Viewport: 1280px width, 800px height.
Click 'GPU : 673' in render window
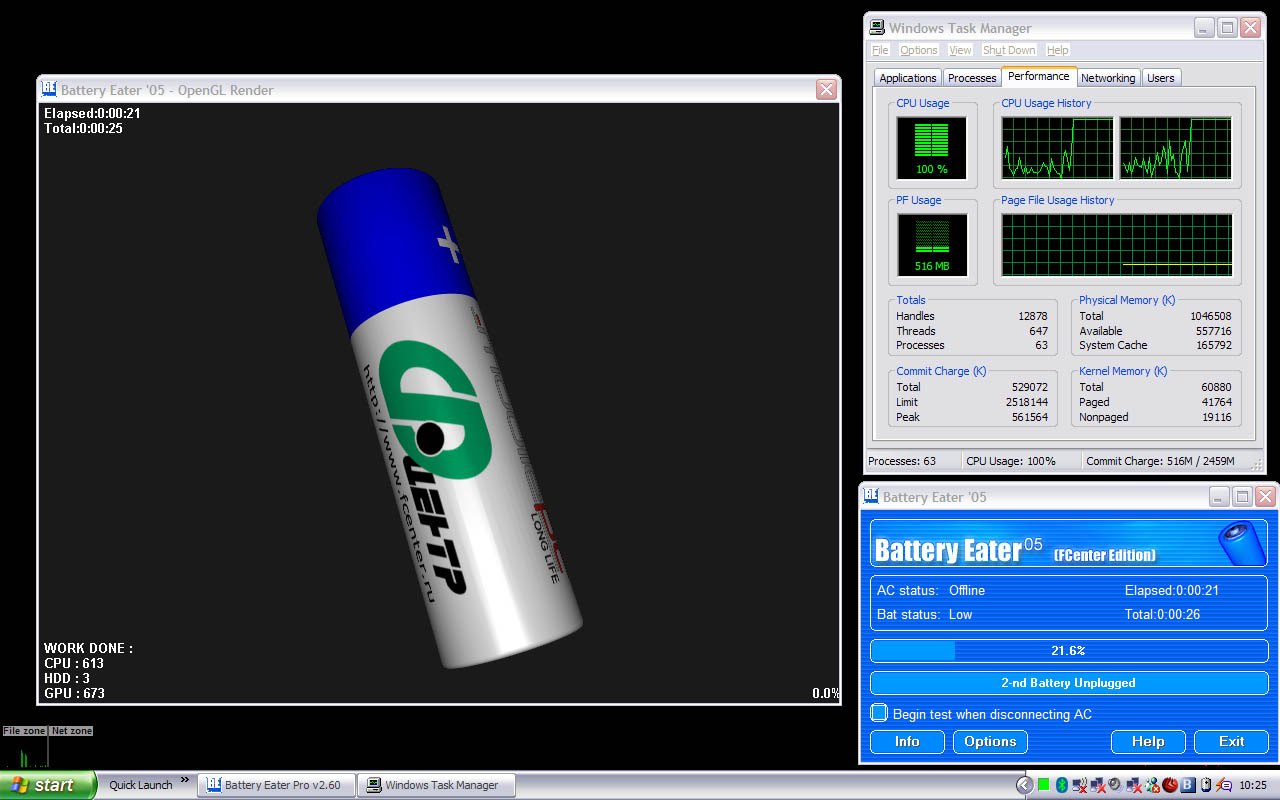pos(74,693)
